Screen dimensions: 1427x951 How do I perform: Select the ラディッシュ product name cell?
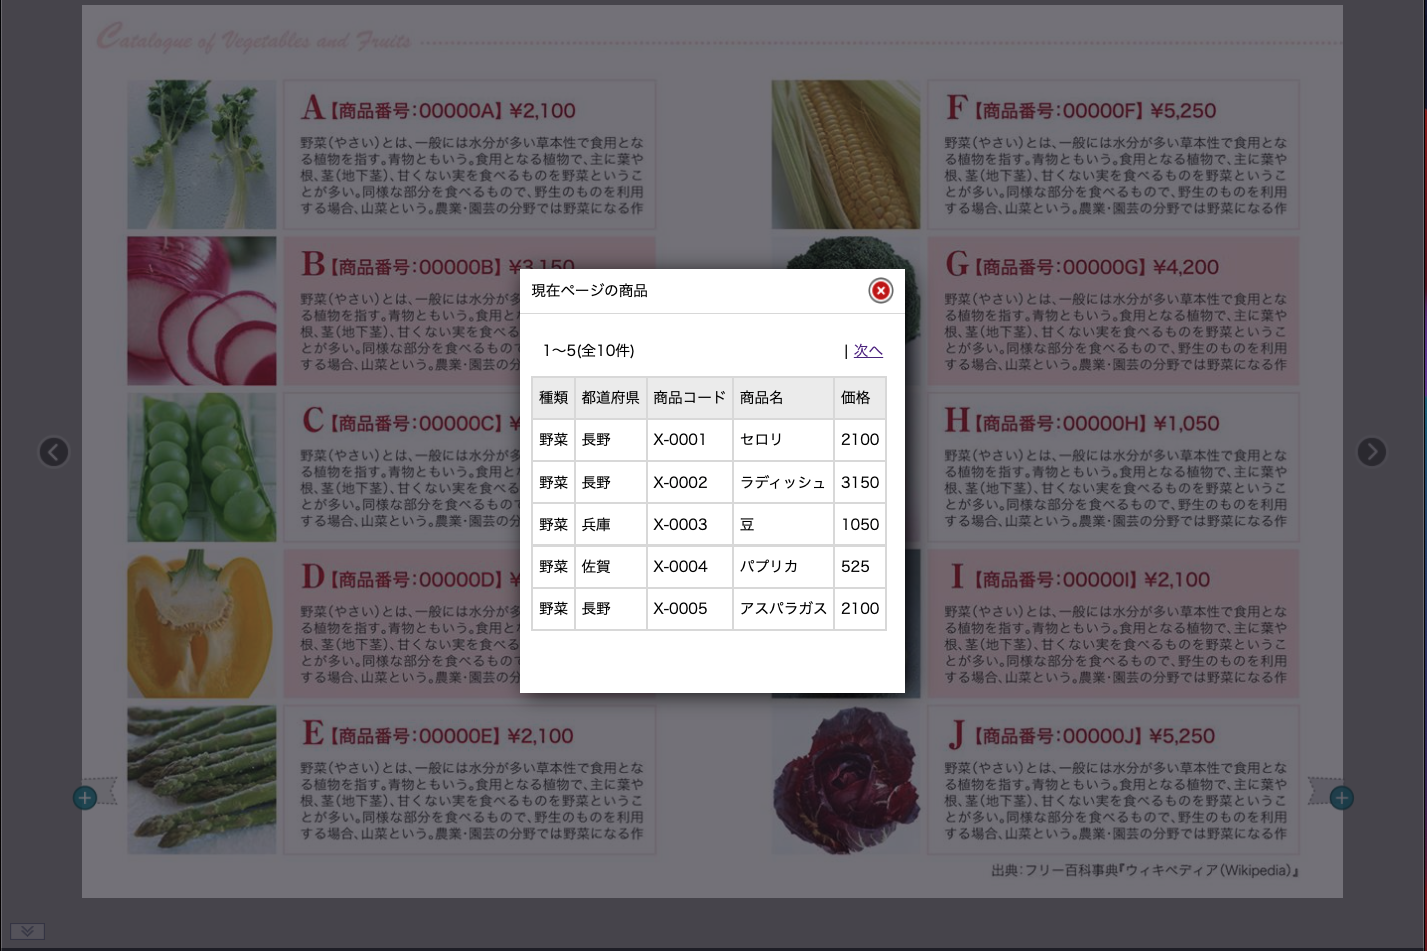782,482
